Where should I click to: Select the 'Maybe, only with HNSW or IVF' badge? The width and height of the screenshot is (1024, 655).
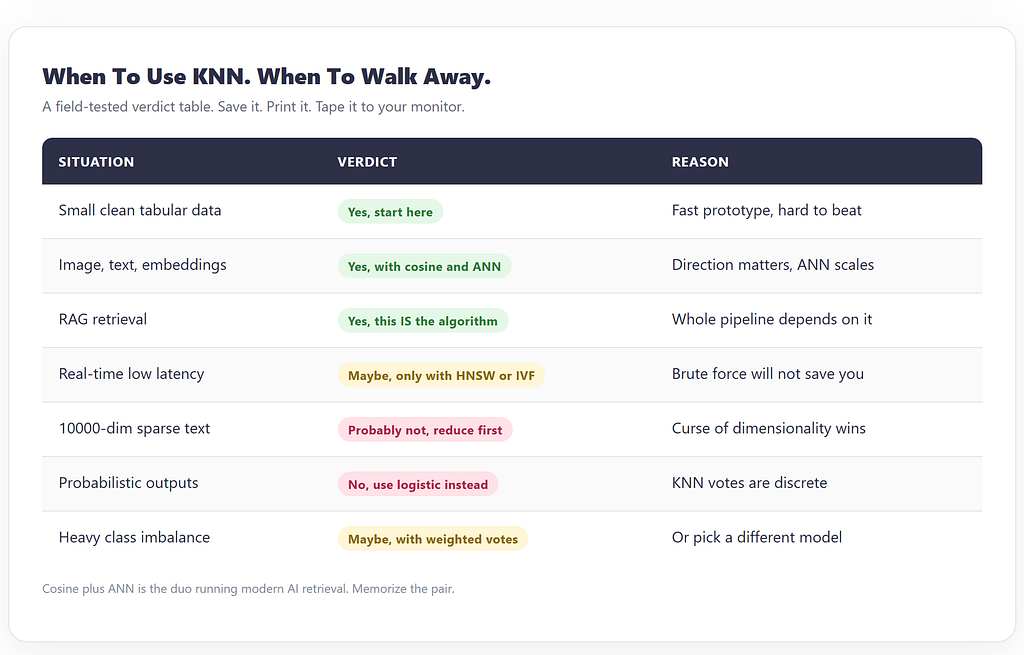coord(441,375)
